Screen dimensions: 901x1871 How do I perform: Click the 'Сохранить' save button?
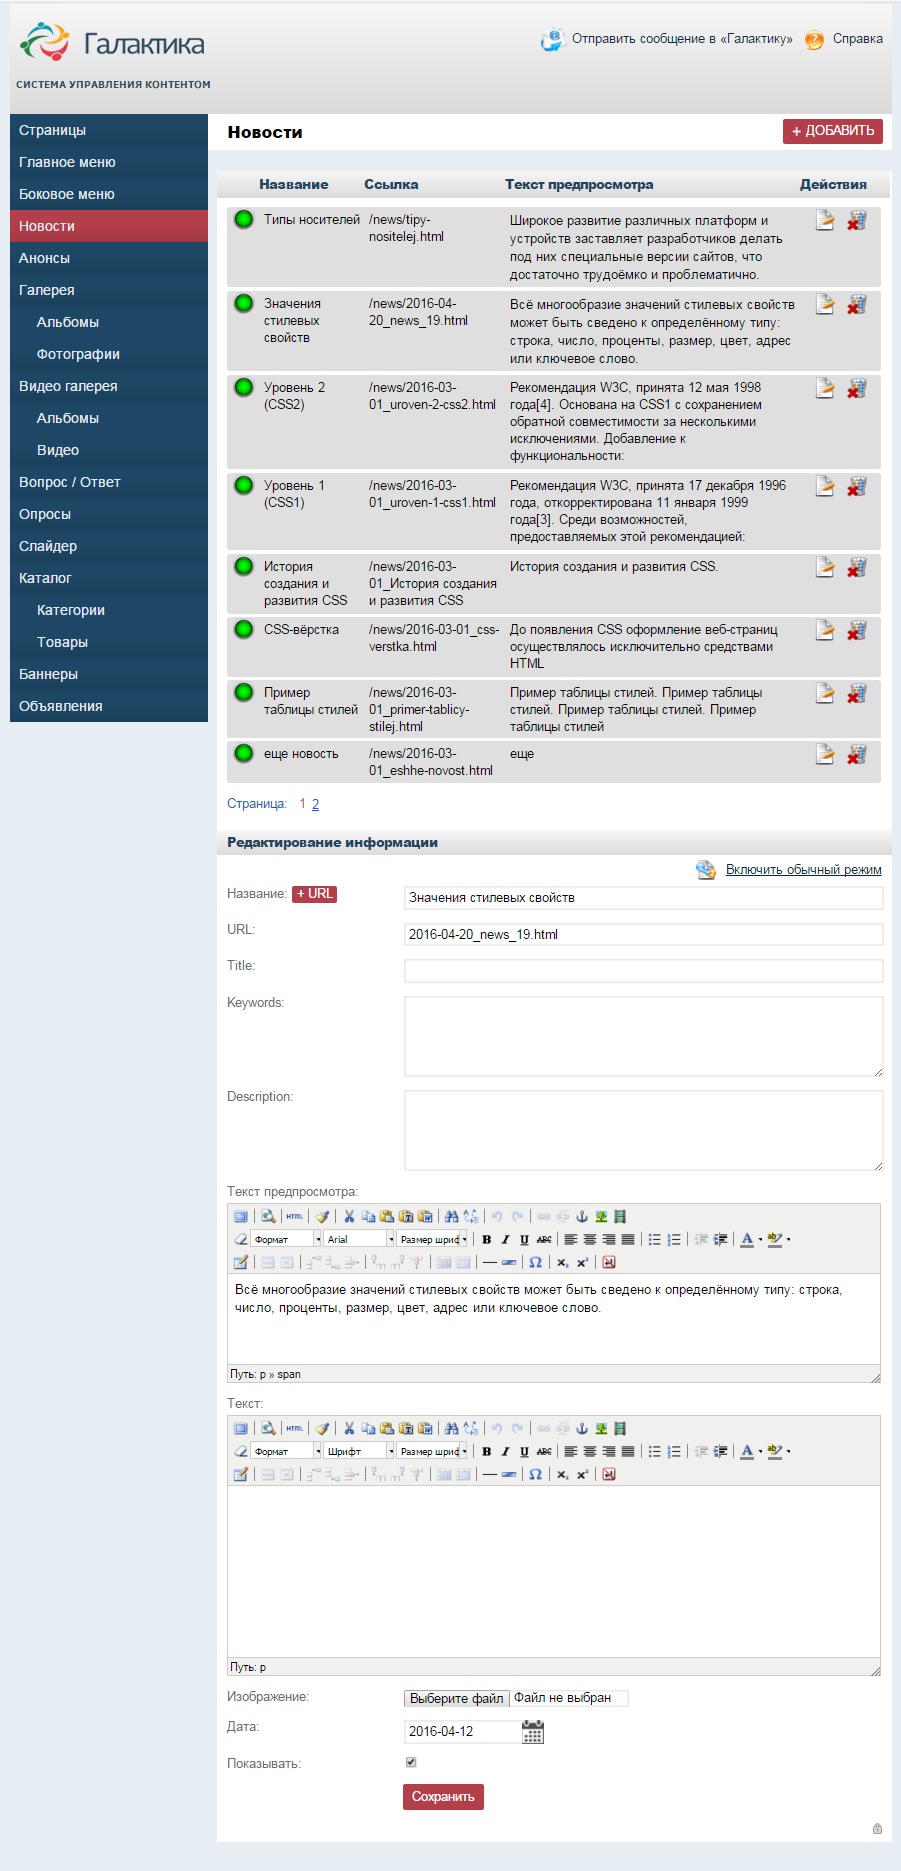[443, 1797]
